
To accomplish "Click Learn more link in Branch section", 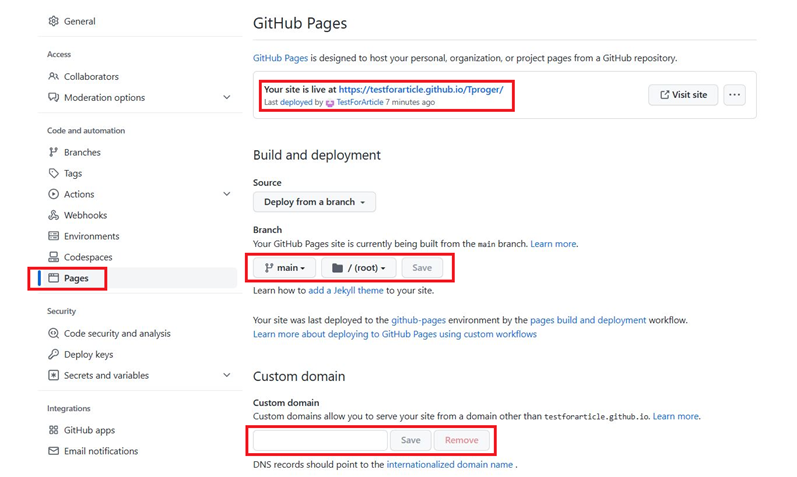I will [x=553, y=244].
